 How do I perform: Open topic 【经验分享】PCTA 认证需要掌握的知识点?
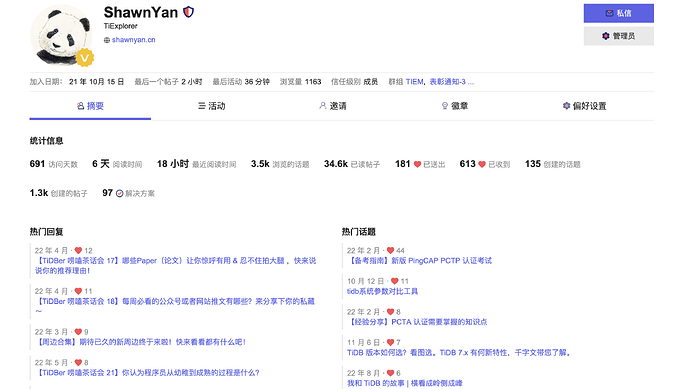coord(417,322)
